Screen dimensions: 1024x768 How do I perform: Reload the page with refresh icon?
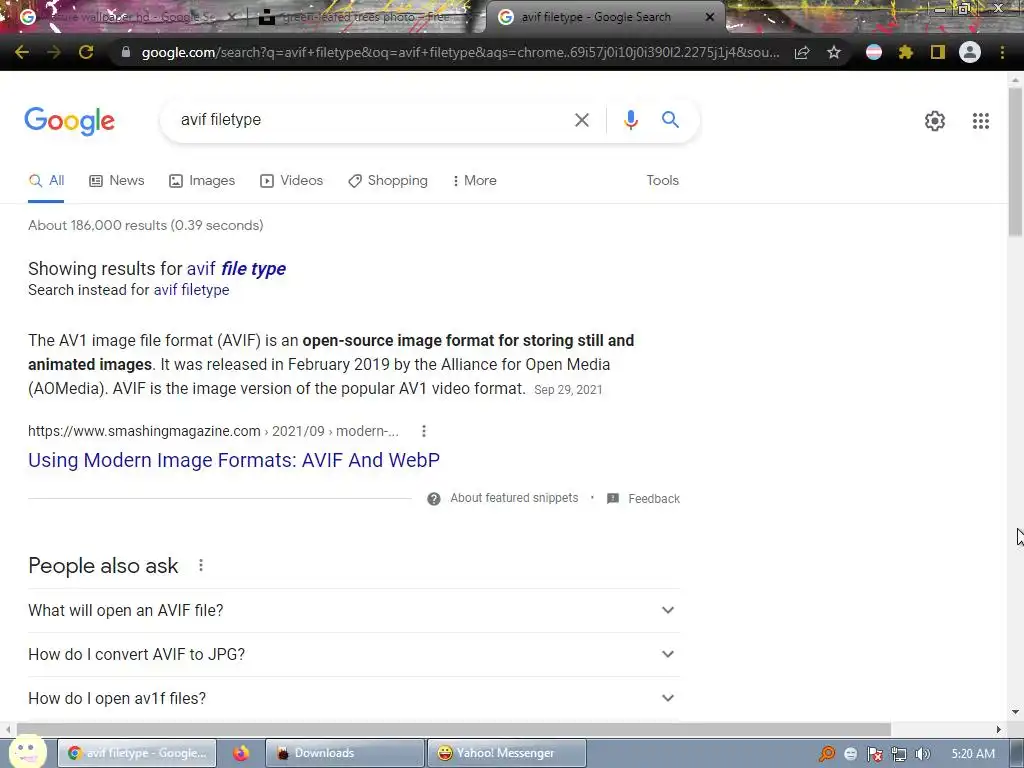(86, 52)
